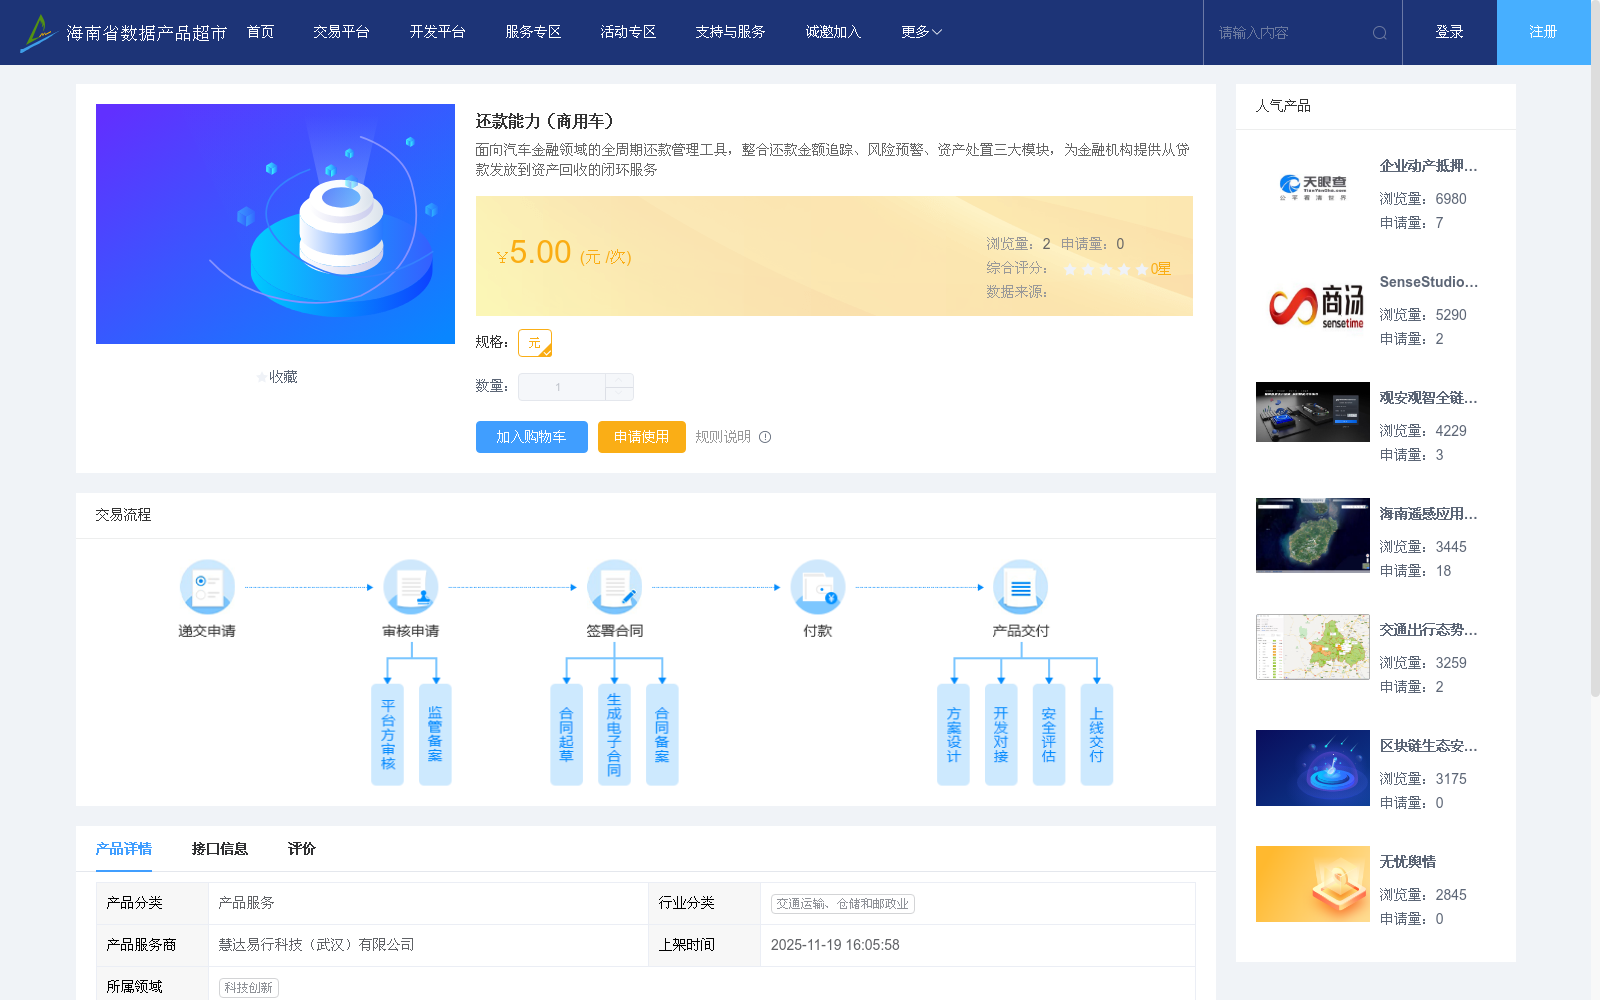1600x1000 pixels.
Task: Click the 申请使用 button
Action: coord(641,437)
